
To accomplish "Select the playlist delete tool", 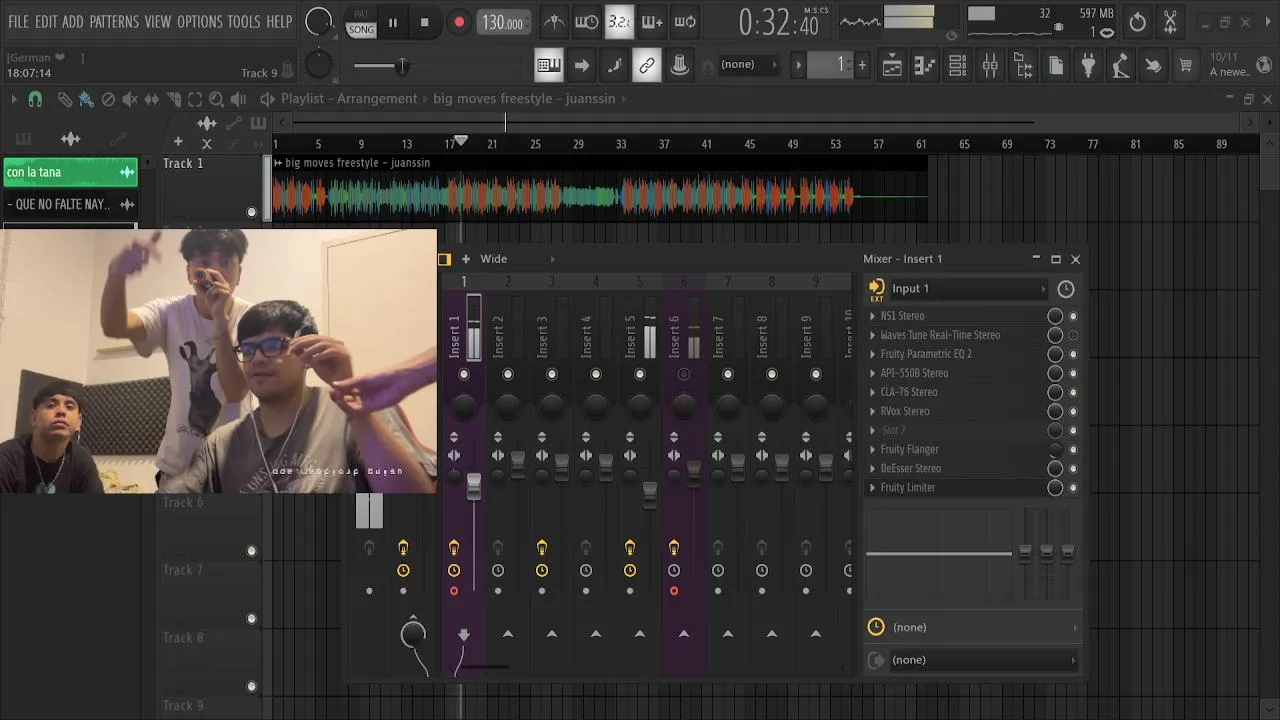I will pyautogui.click(x=108, y=99).
